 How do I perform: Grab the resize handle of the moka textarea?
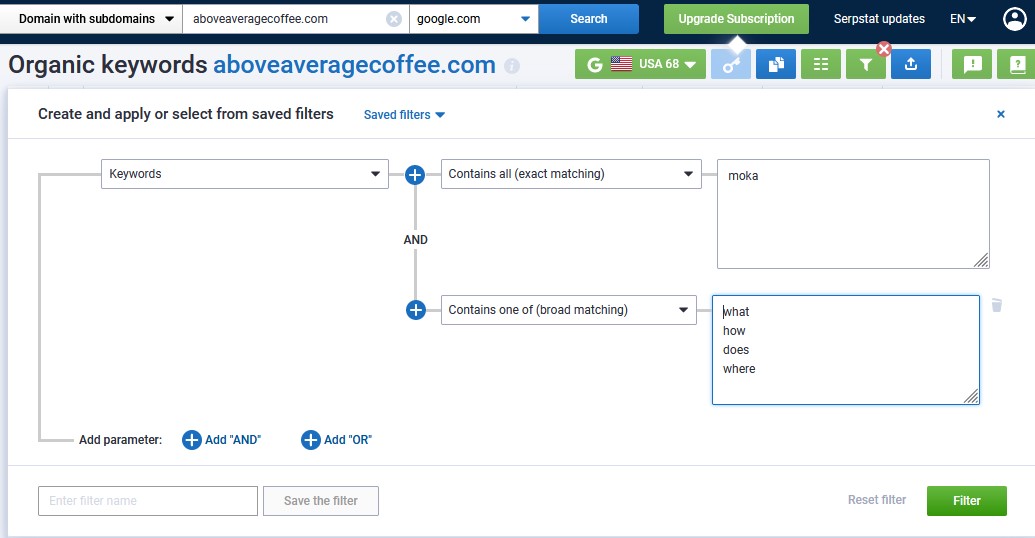[x=982, y=261]
